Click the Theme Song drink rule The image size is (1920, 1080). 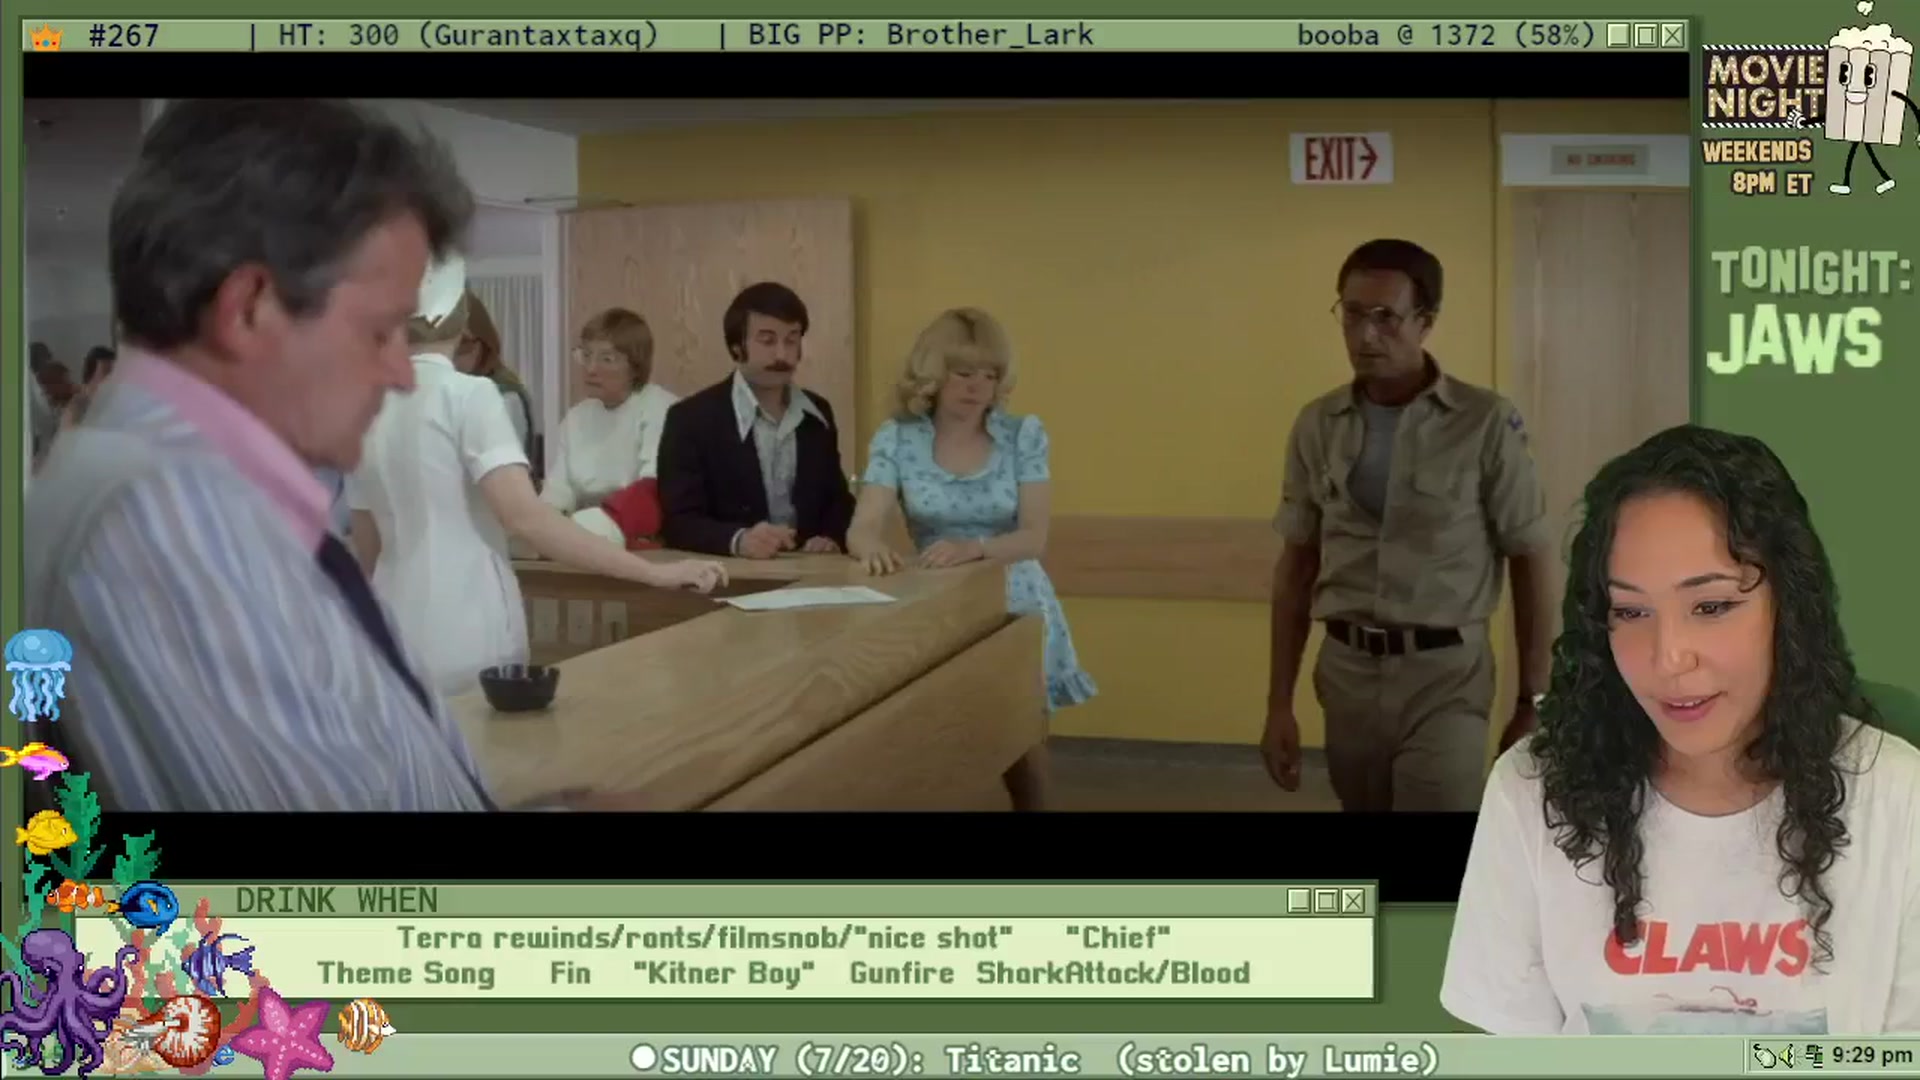[x=406, y=974]
